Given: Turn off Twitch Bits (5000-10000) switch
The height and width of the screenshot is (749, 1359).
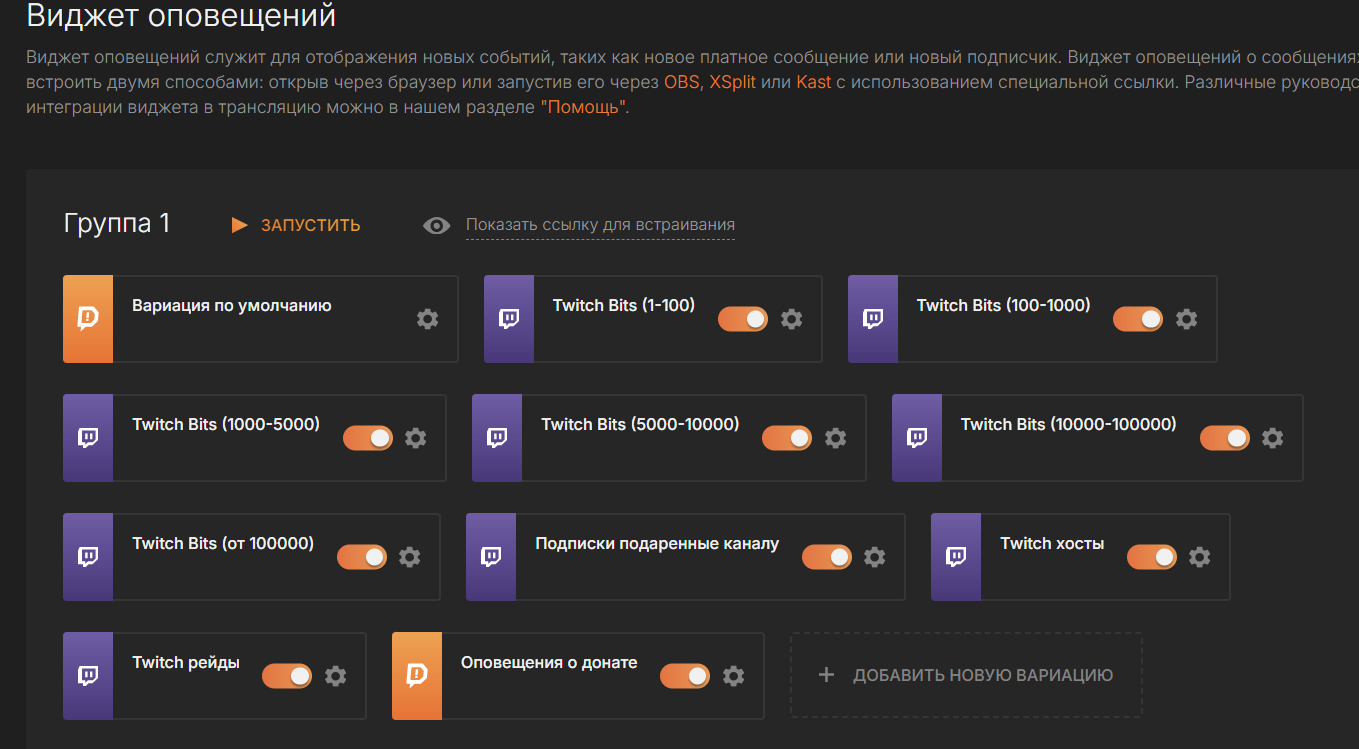Looking at the screenshot, I should pyautogui.click(x=787, y=438).
